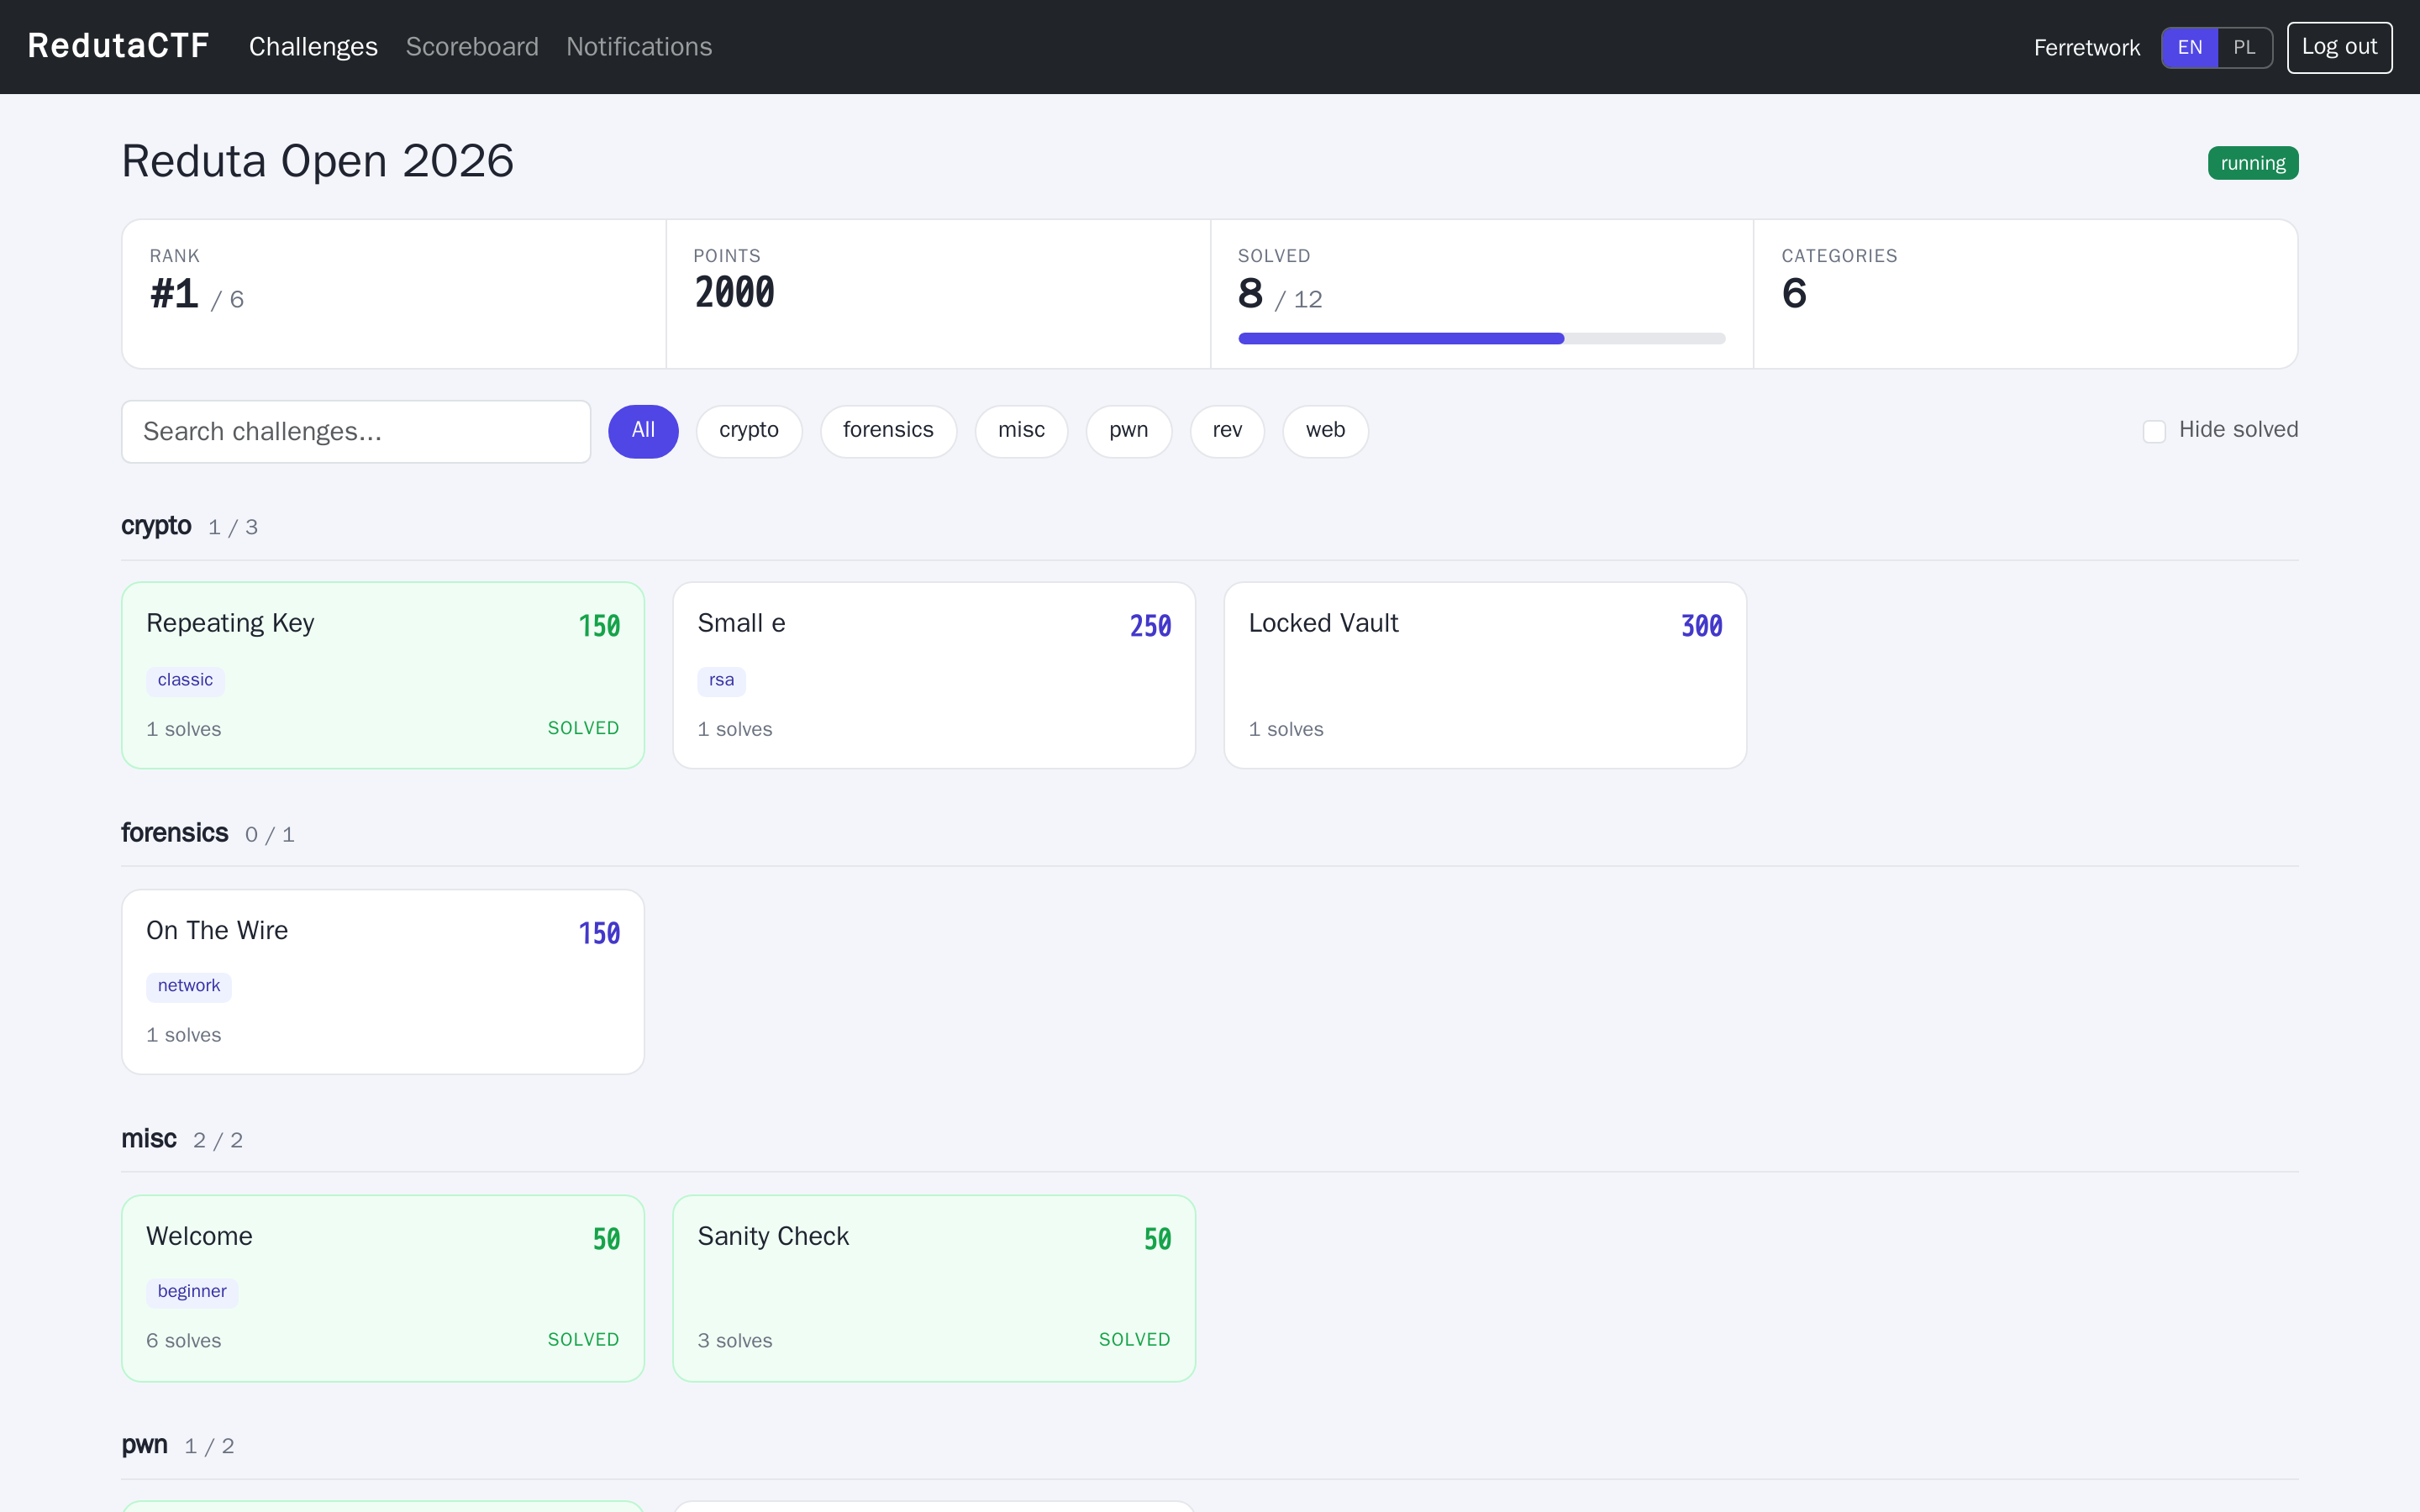
Task: Open the RedutaCTF home logo link
Action: click(x=118, y=46)
